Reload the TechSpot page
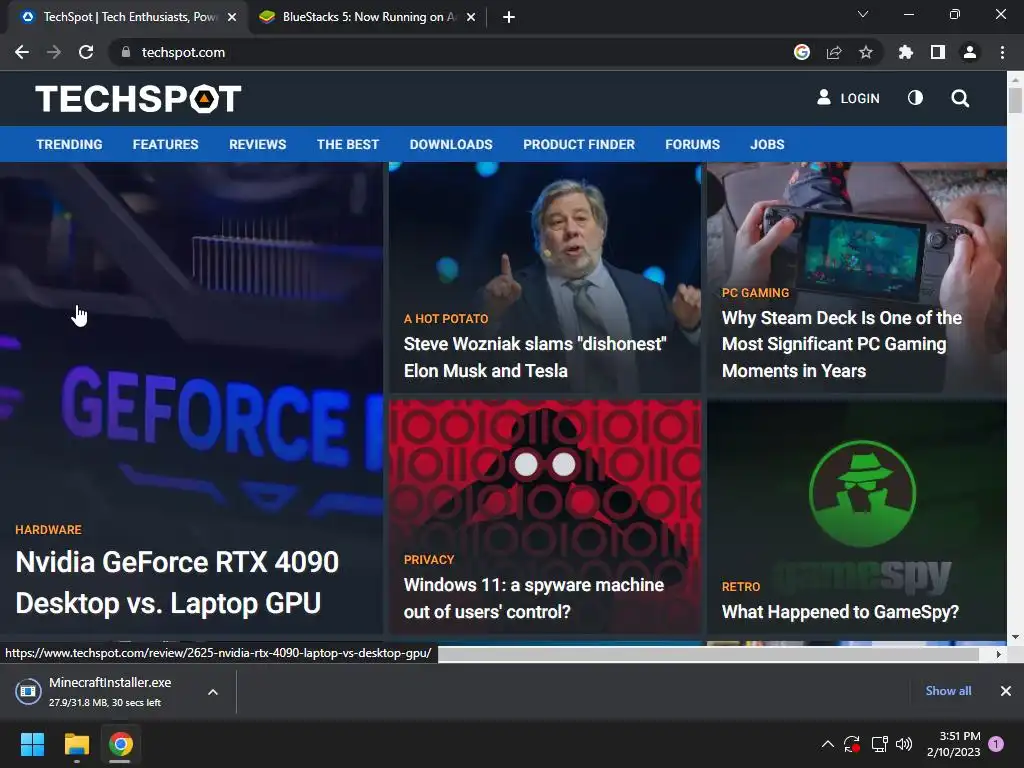This screenshot has height=768, width=1024. coord(86,52)
